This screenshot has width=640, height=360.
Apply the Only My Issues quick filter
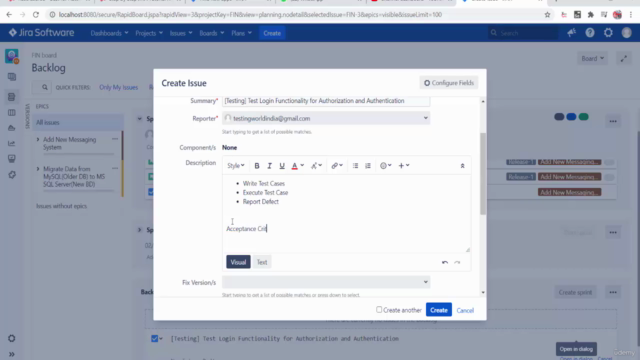pyautogui.click(x=118, y=87)
